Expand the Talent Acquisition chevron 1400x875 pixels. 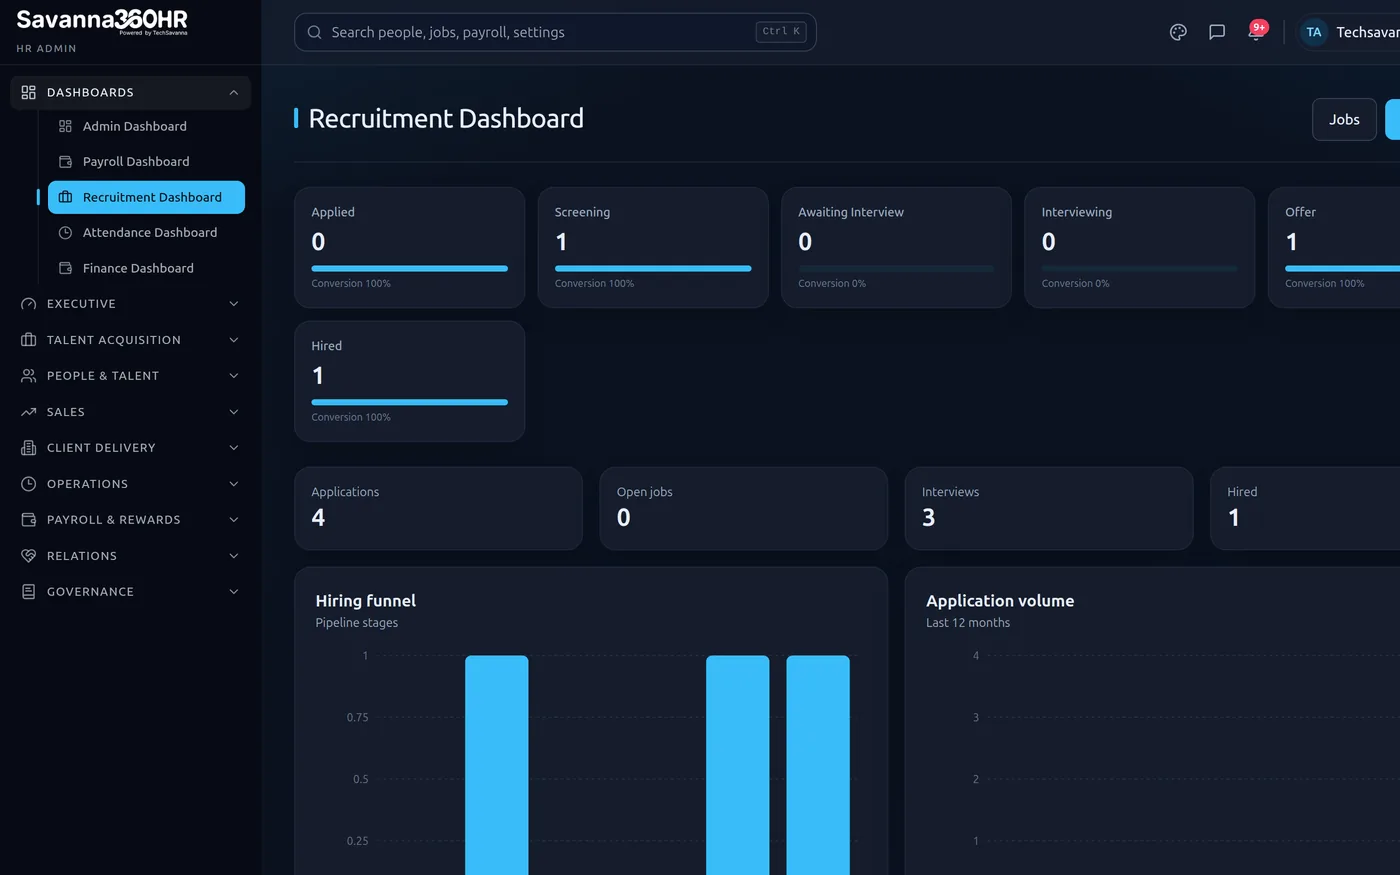coord(233,340)
